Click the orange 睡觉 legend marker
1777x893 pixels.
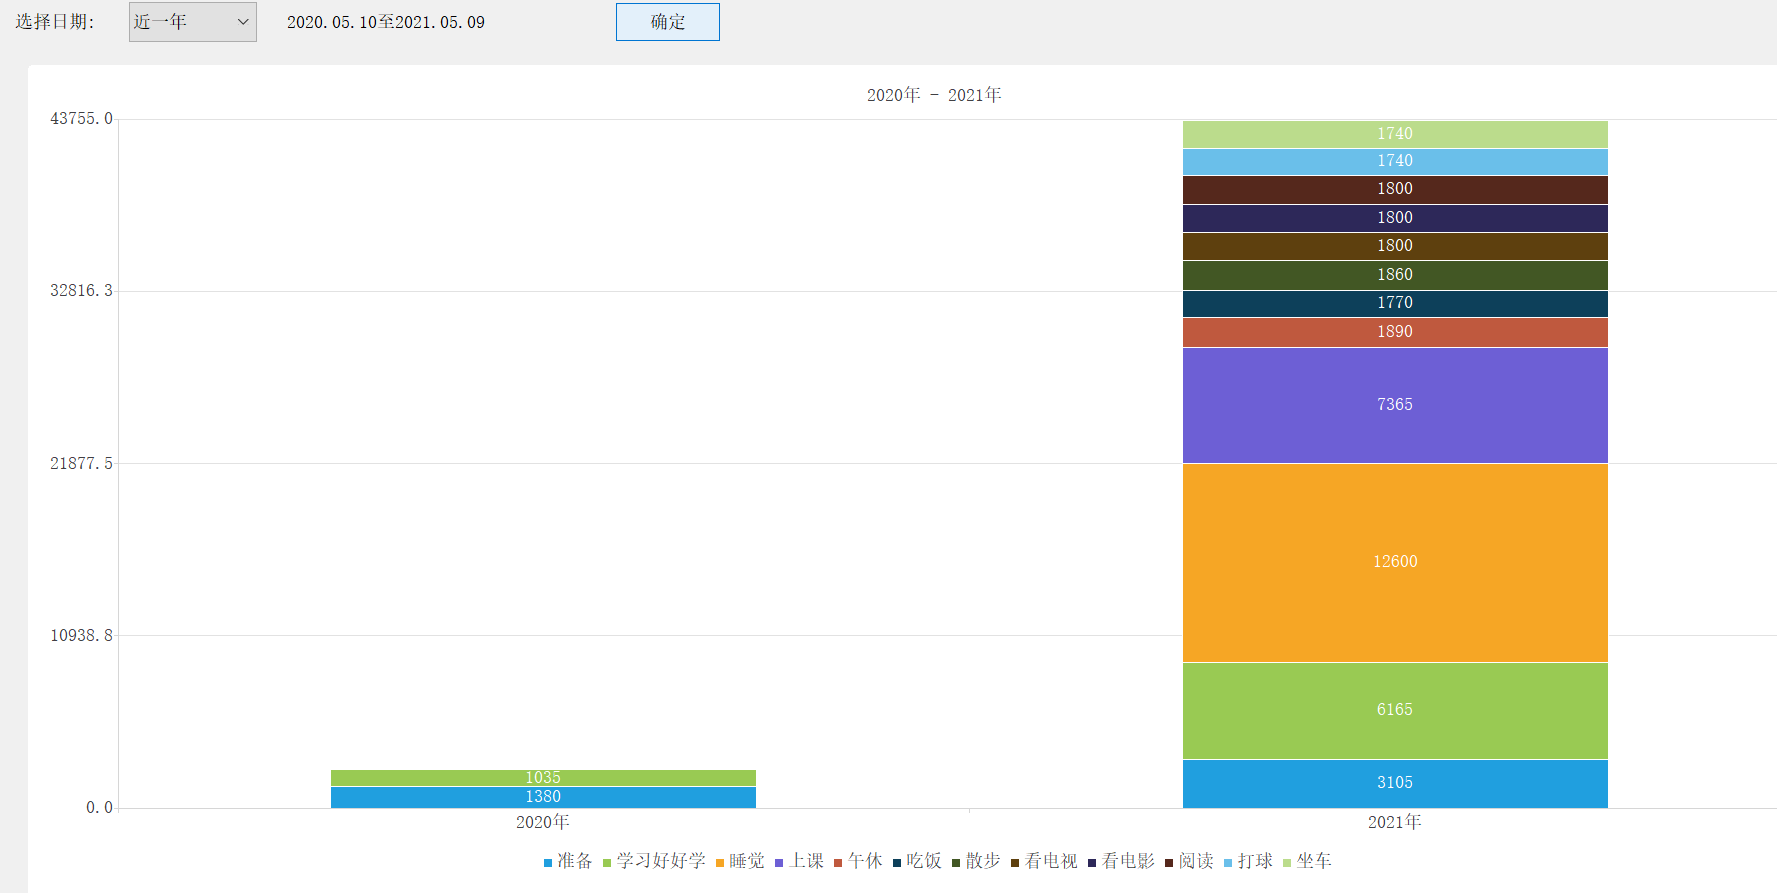[x=720, y=862]
